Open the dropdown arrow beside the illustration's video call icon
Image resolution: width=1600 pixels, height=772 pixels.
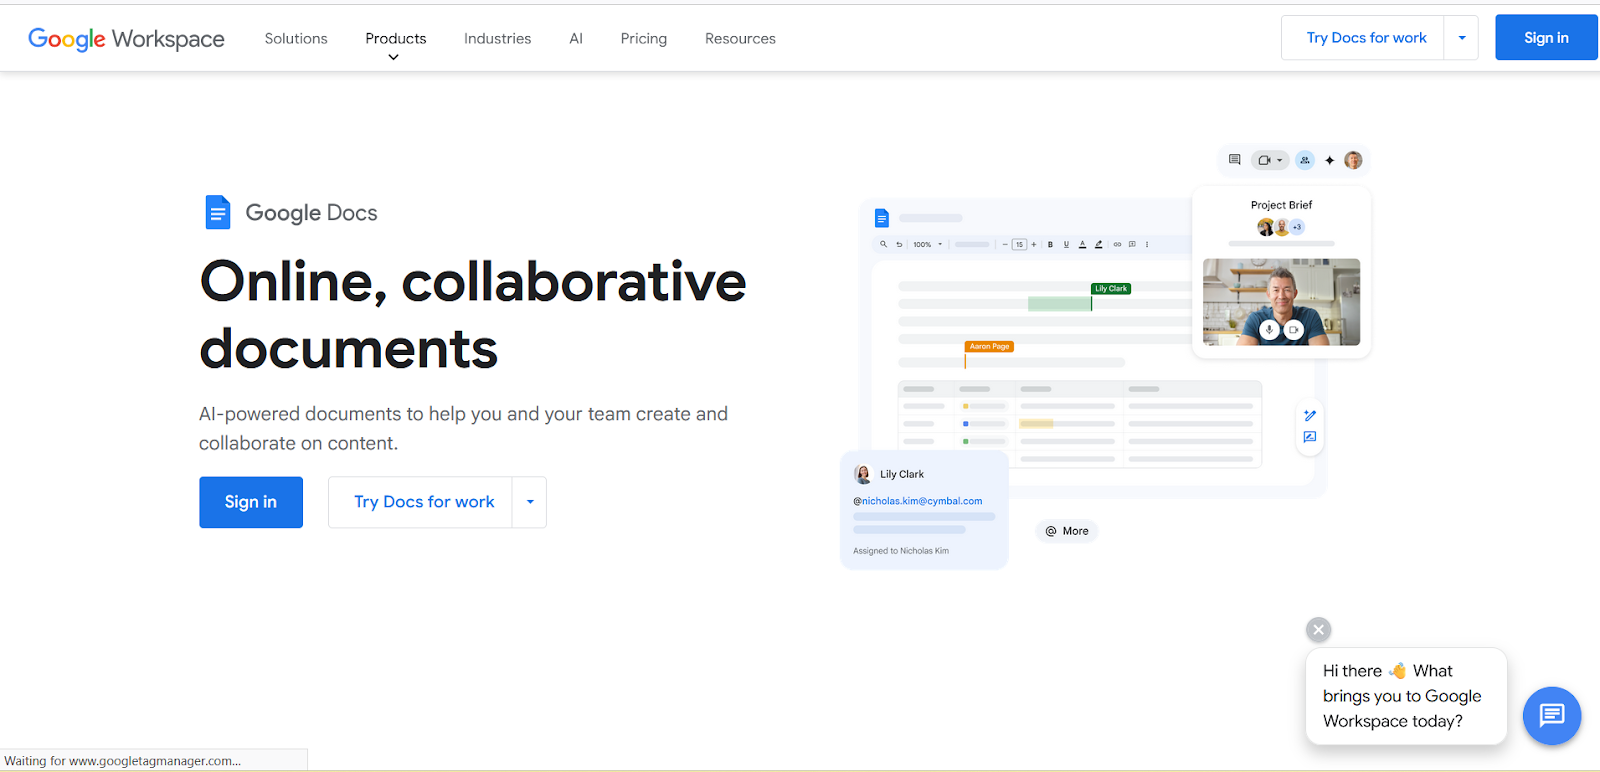click(1280, 160)
